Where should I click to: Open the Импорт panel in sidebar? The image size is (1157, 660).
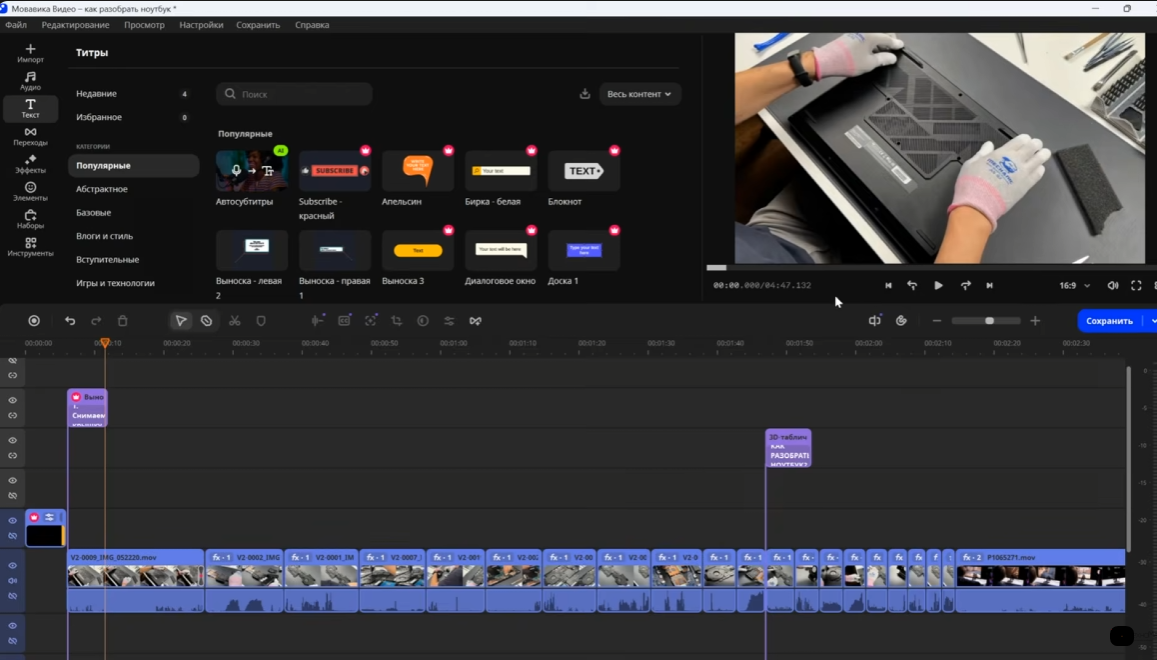point(30,53)
